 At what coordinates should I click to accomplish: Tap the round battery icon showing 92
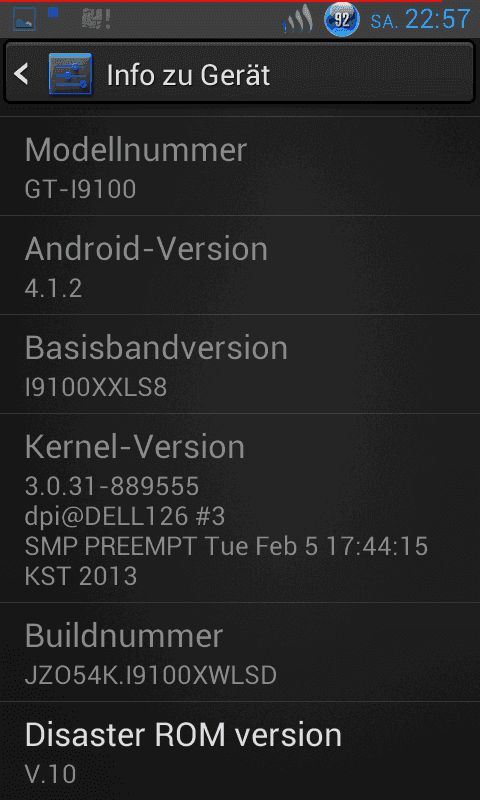coord(342,20)
